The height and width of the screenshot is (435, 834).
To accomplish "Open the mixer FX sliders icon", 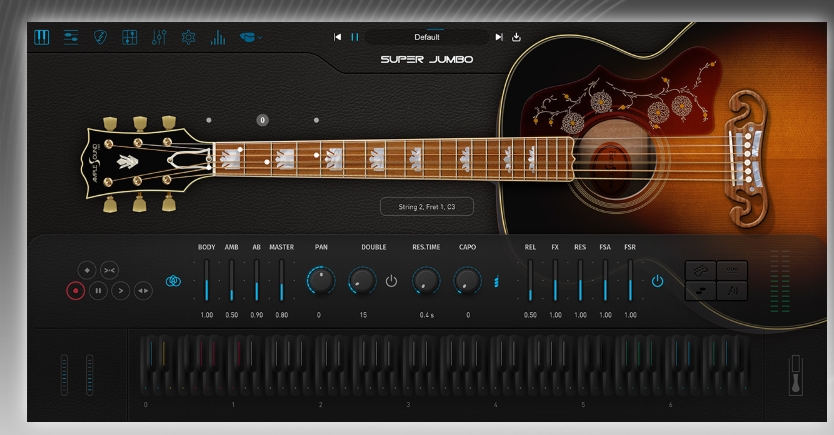I will (x=159, y=37).
